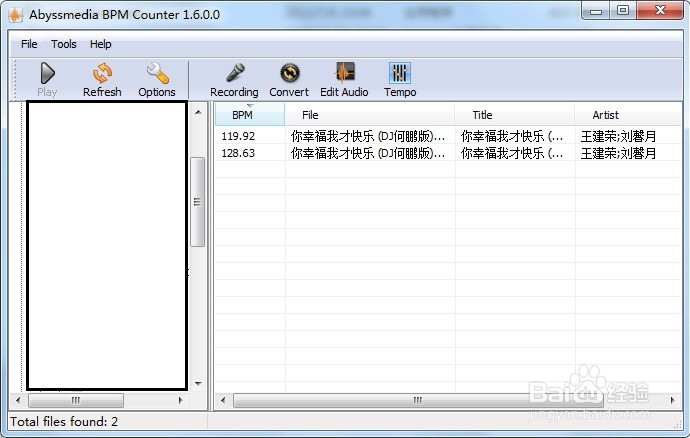The height and width of the screenshot is (438, 690).
Task: Click the title cell in the 119.92 row
Action: pos(512,136)
